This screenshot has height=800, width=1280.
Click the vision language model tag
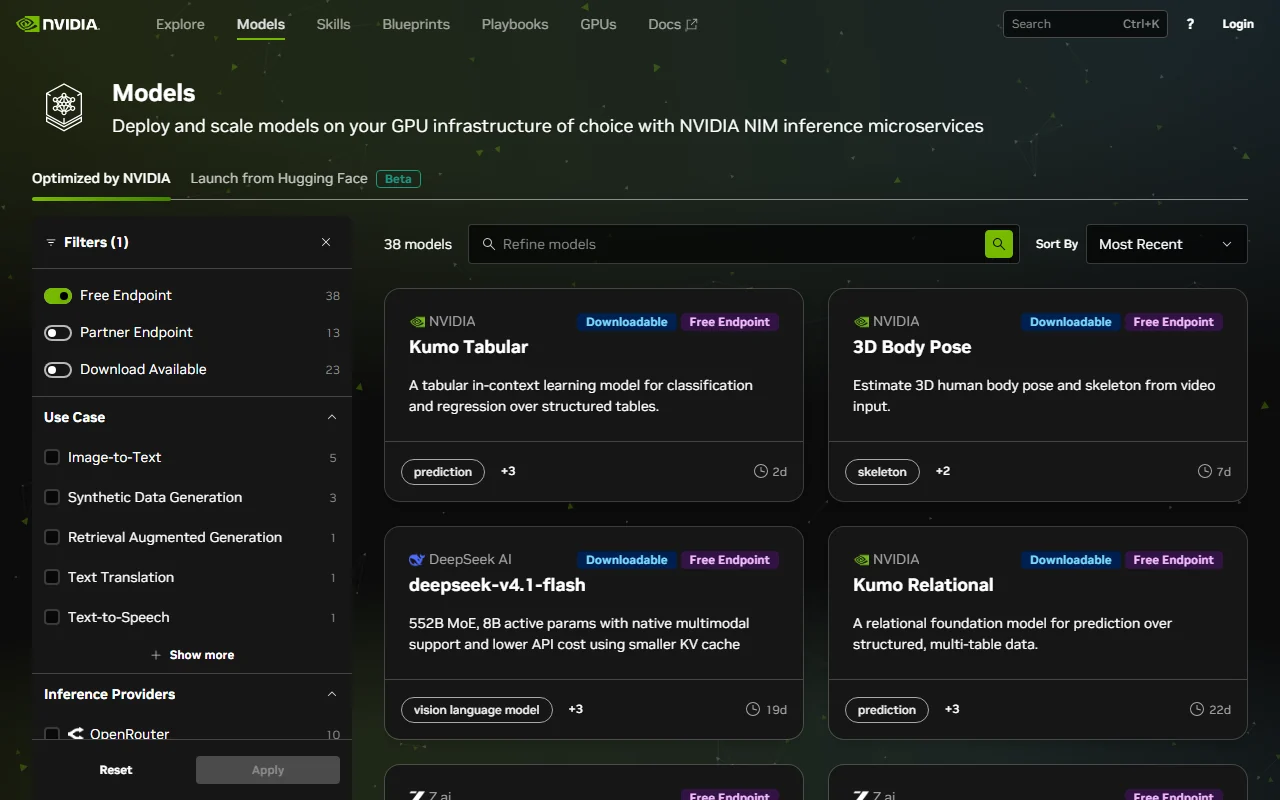click(x=477, y=710)
